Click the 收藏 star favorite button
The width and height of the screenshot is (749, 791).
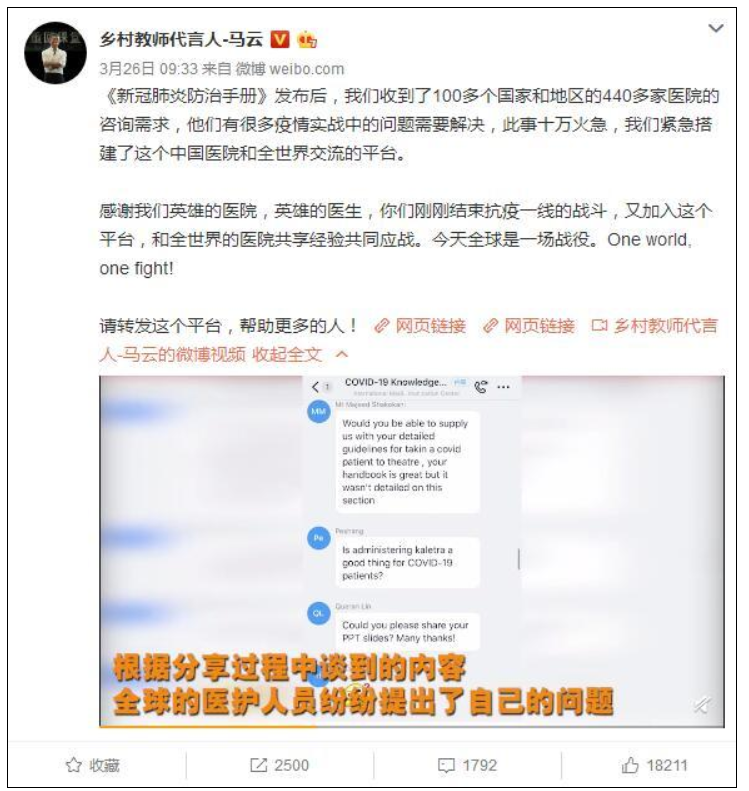pos(93,765)
